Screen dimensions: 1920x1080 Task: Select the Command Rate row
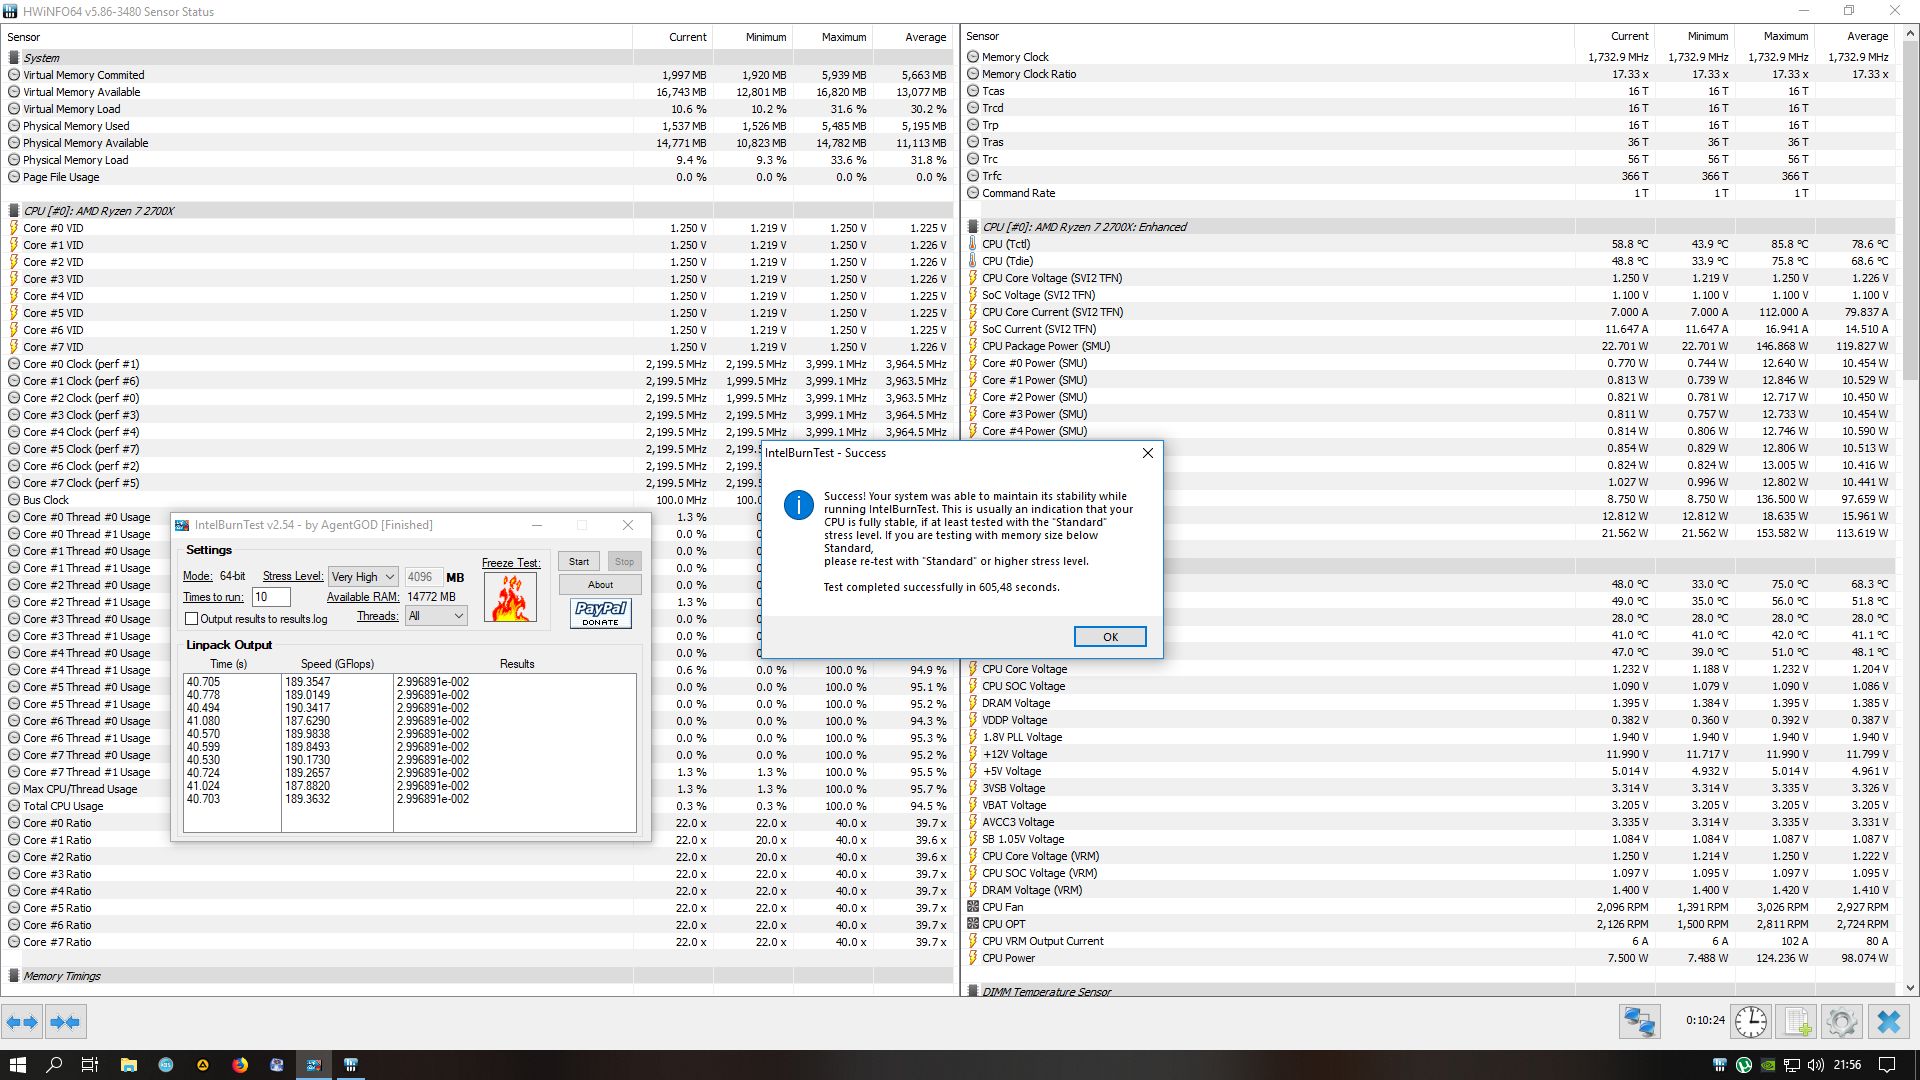click(x=1430, y=193)
